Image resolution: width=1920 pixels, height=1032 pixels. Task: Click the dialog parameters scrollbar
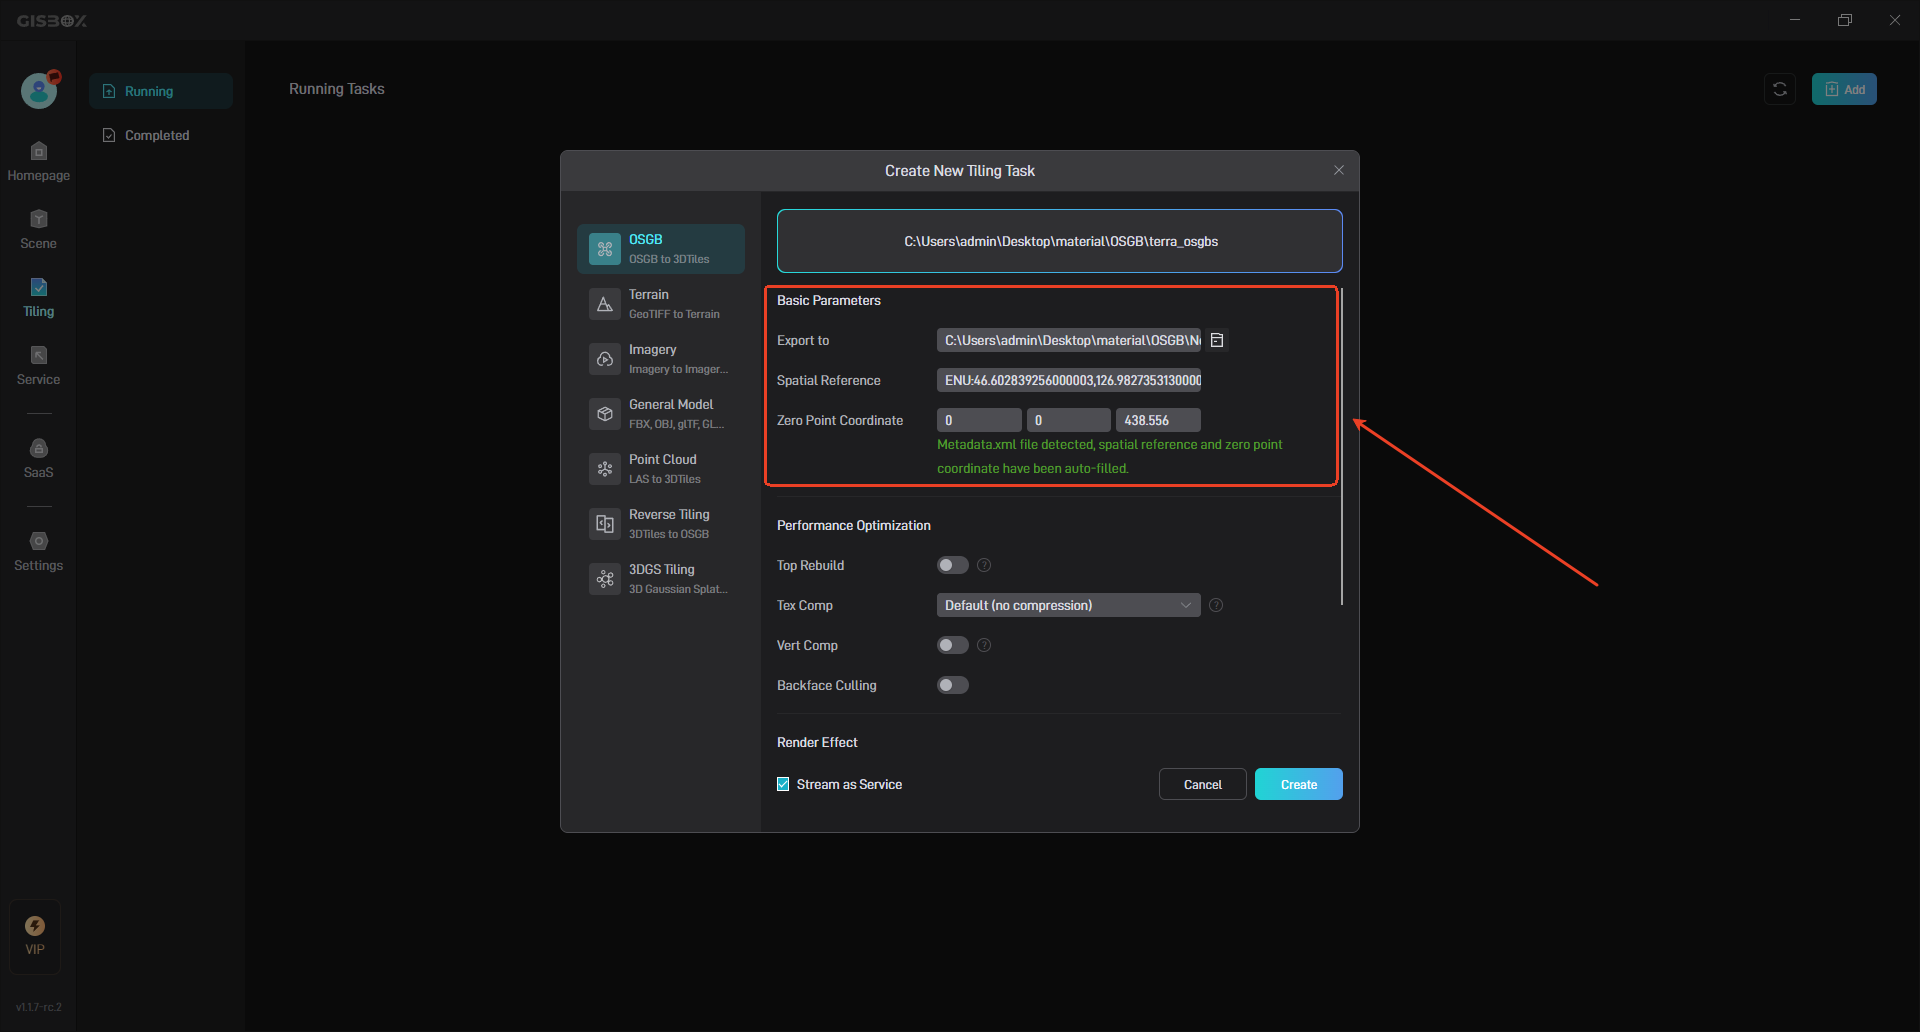[x=1341, y=446]
